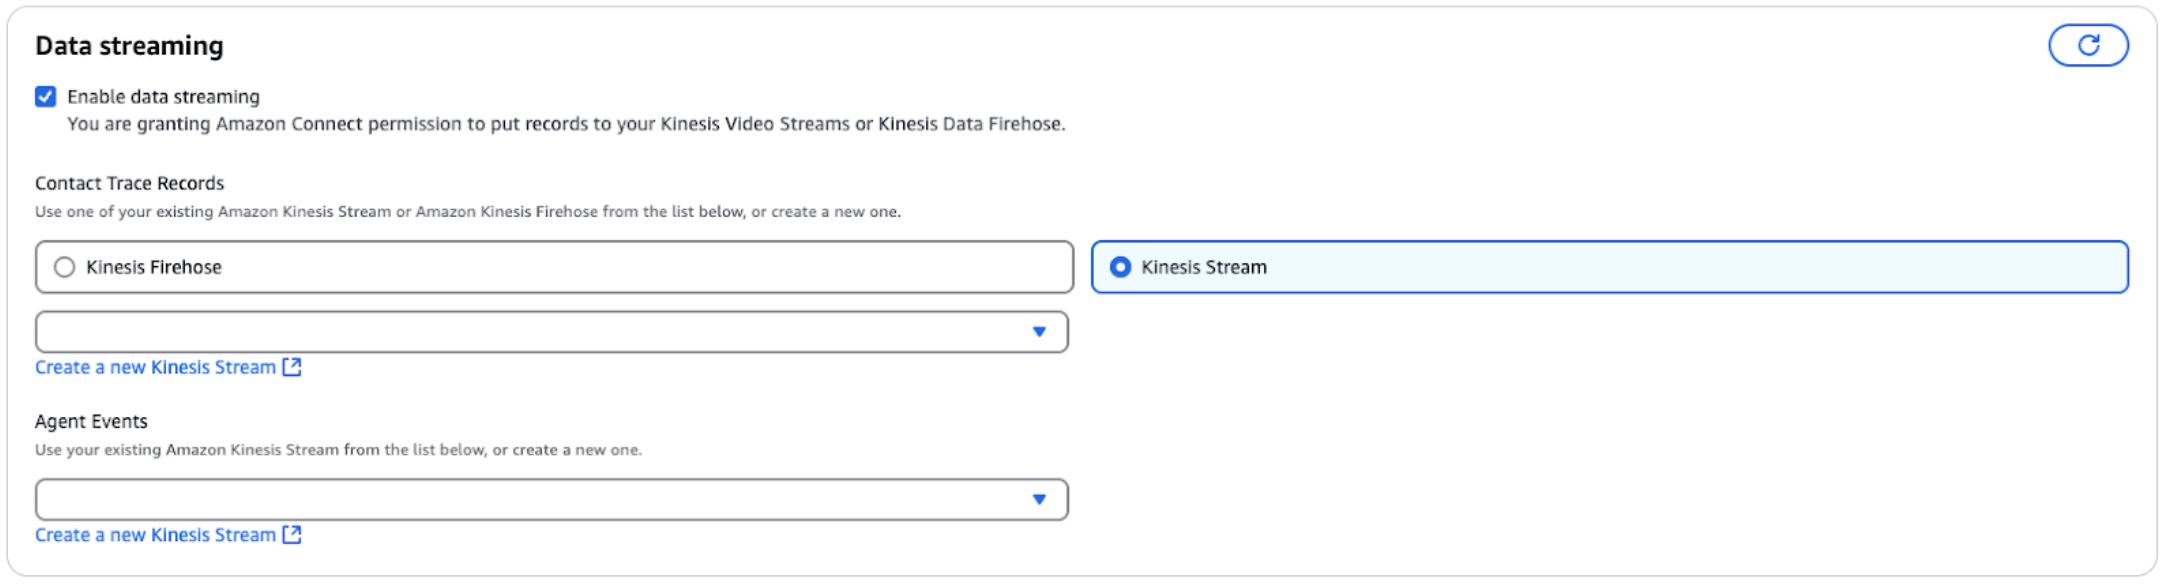Click the "Enable data streaming" label text
The width and height of the screenshot is (2164, 584).
[163, 97]
